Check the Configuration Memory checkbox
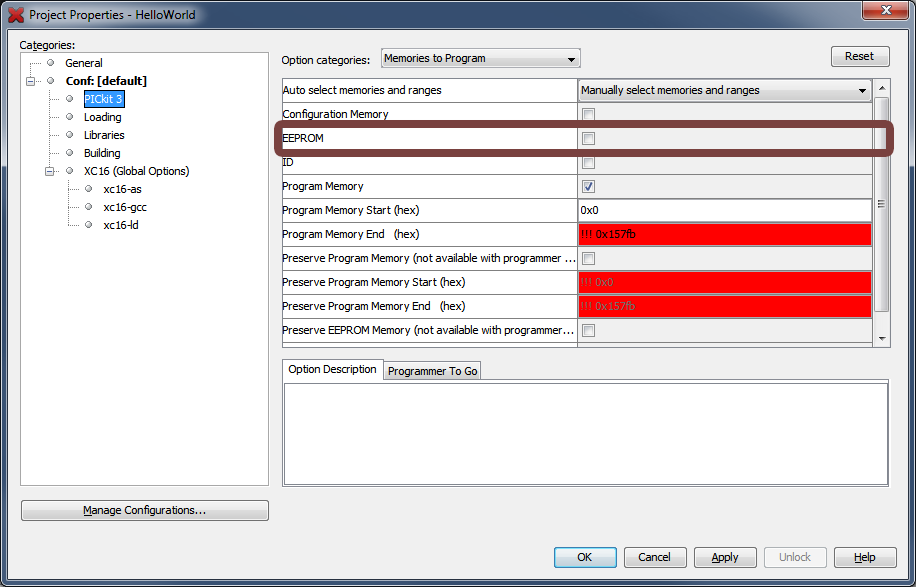The height and width of the screenshot is (587, 916). [589, 114]
